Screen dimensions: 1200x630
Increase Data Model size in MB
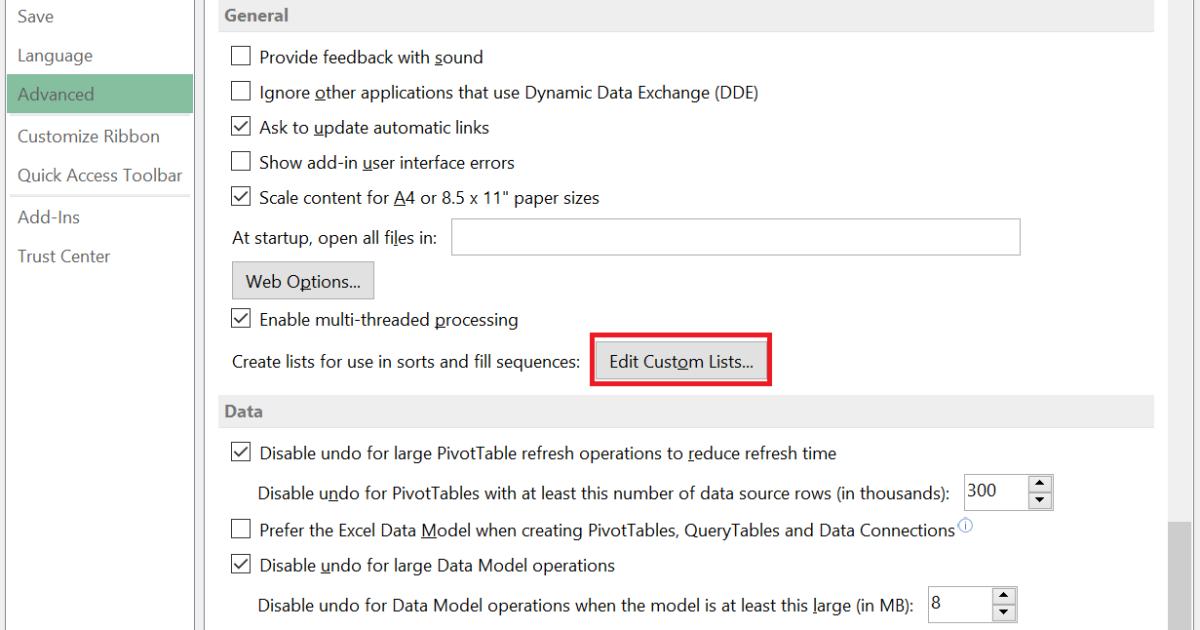click(x=1004, y=596)
